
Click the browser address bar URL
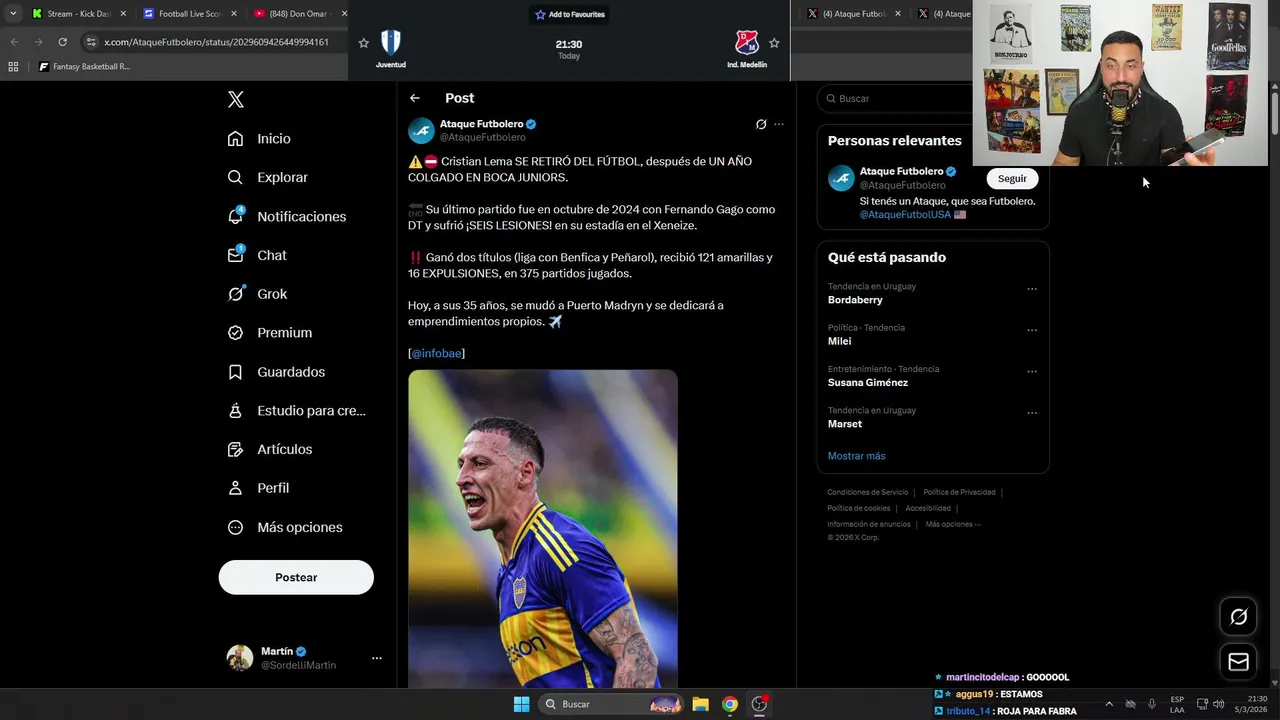click(216, 42)
